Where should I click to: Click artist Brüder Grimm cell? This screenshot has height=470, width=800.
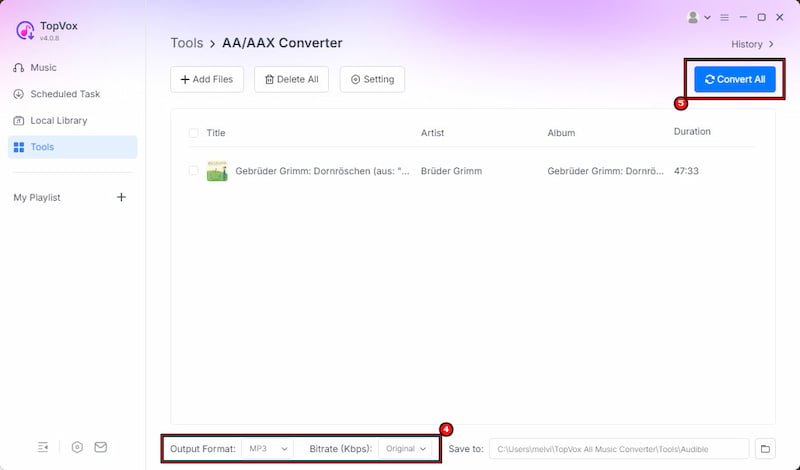click(x=451, y=171)
